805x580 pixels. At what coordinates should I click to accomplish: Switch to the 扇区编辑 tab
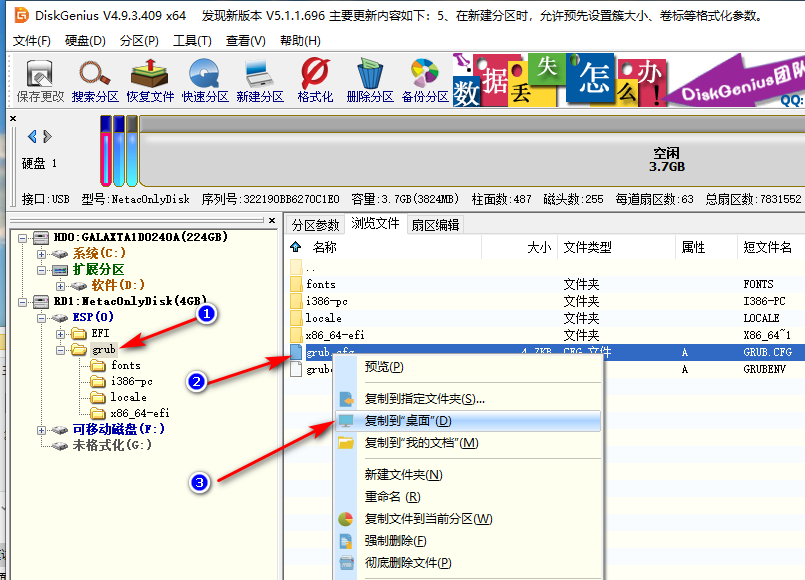[435, 224]
